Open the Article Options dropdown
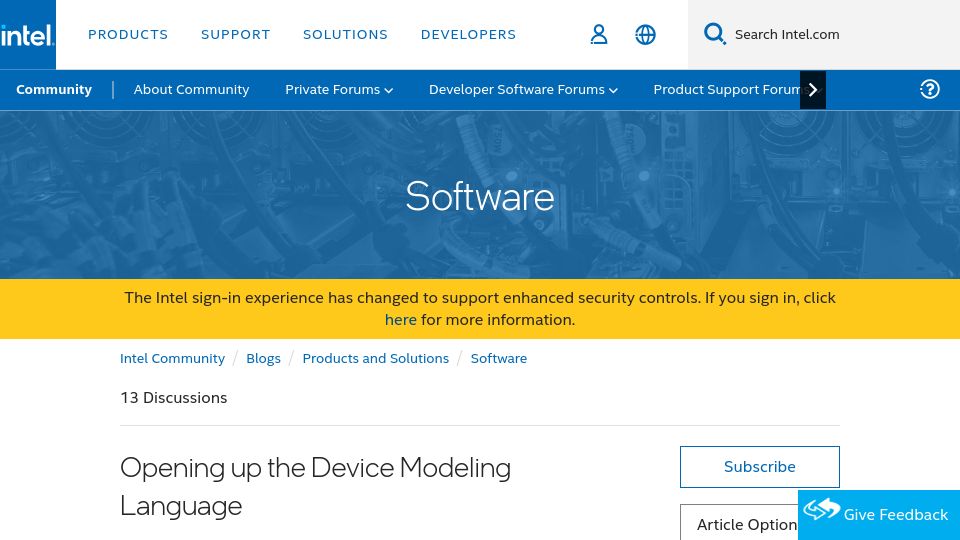Image resolution: width=960 pixels, height=540 pixels. (740, 524)
